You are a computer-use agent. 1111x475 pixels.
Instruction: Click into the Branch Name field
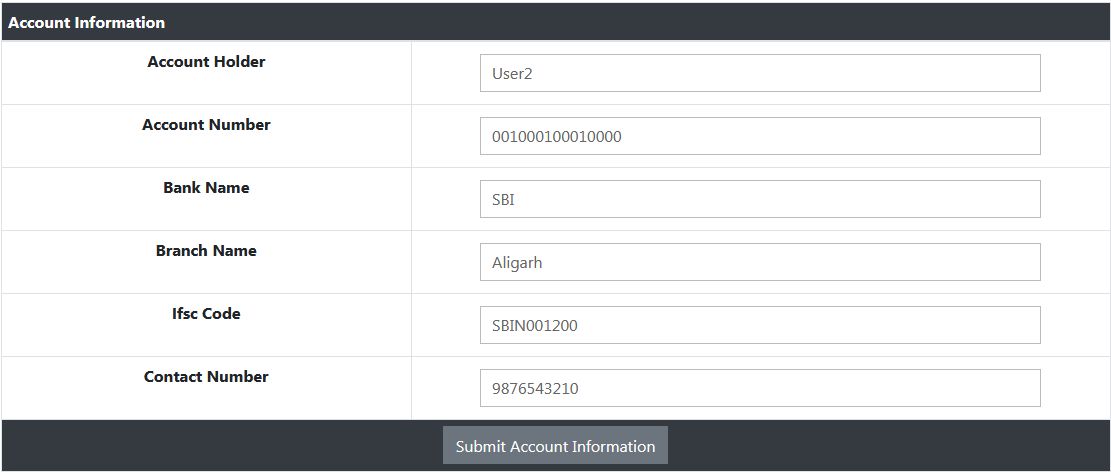760,262
